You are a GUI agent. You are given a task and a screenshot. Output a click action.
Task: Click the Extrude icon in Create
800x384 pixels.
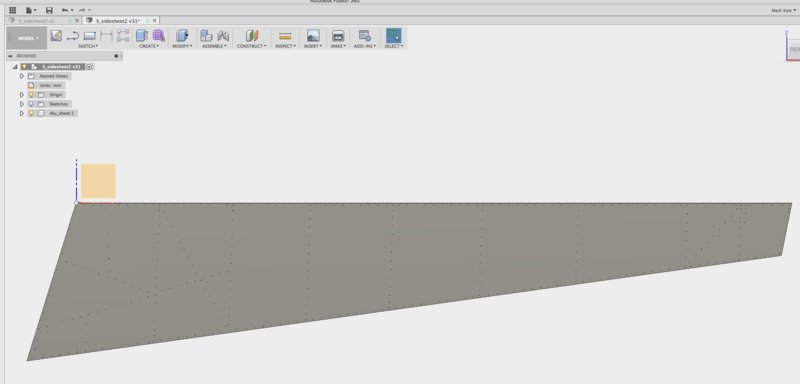point(142,35)
